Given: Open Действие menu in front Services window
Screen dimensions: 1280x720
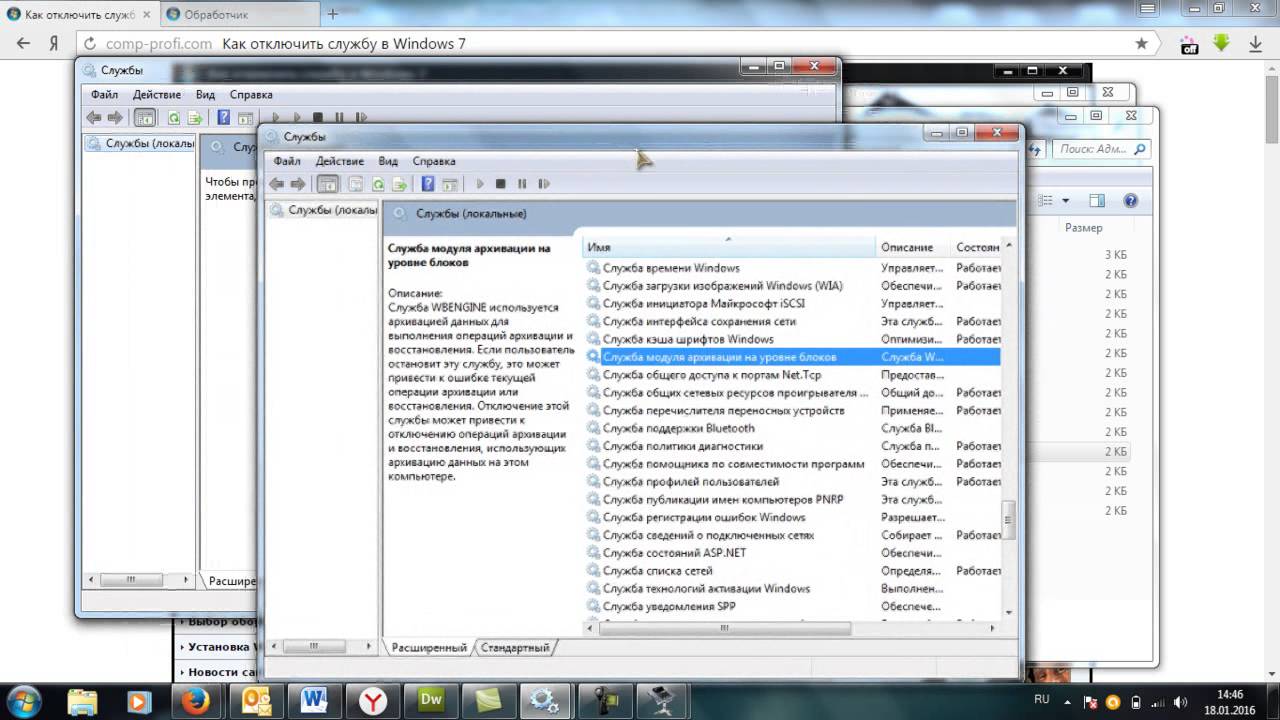Looking at the screenshot, I should pyautogui.click(x=340, y=161).
